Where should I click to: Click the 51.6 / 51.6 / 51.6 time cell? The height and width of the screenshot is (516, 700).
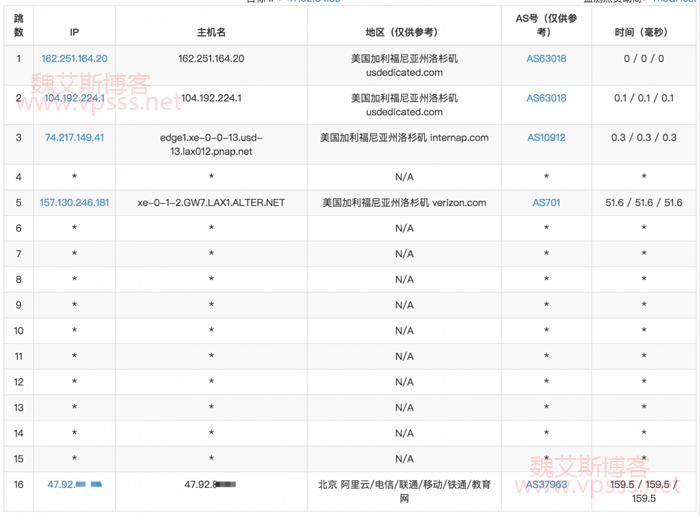[645, 202]
